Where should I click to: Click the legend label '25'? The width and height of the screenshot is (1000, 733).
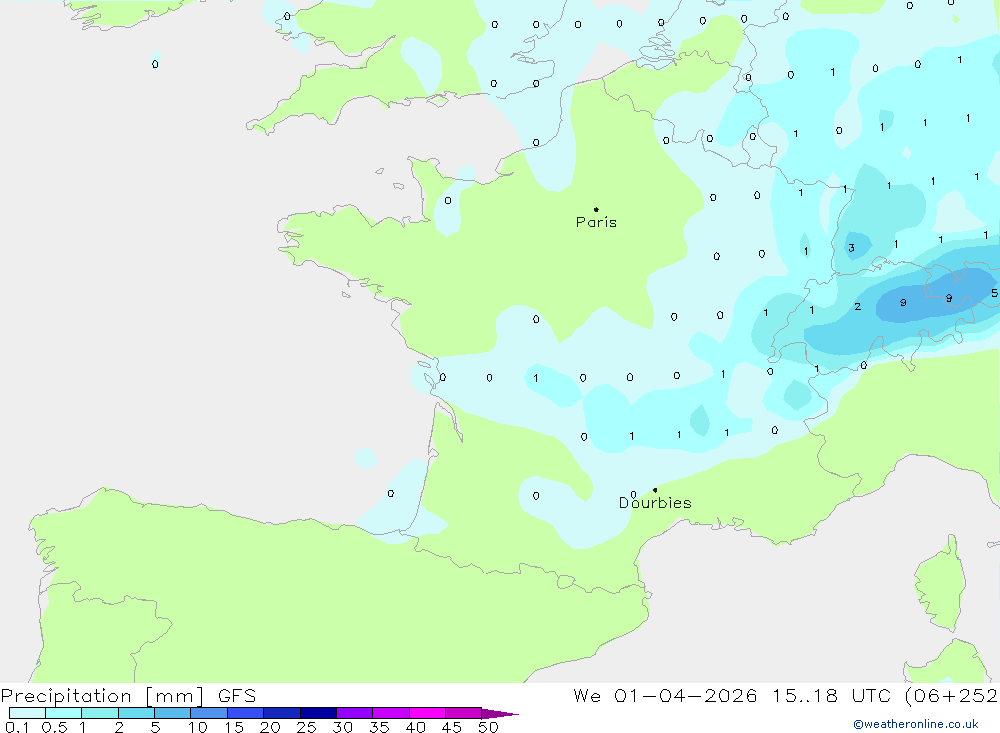click(306, 727)
